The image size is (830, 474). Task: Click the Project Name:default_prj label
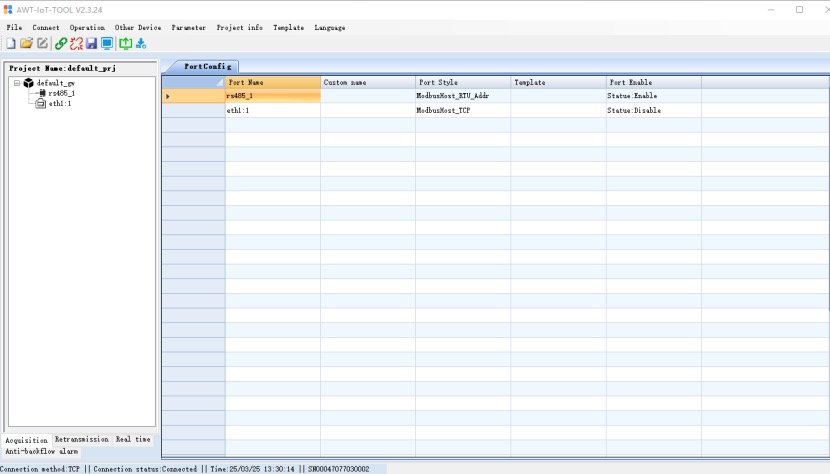click(62, 68)
